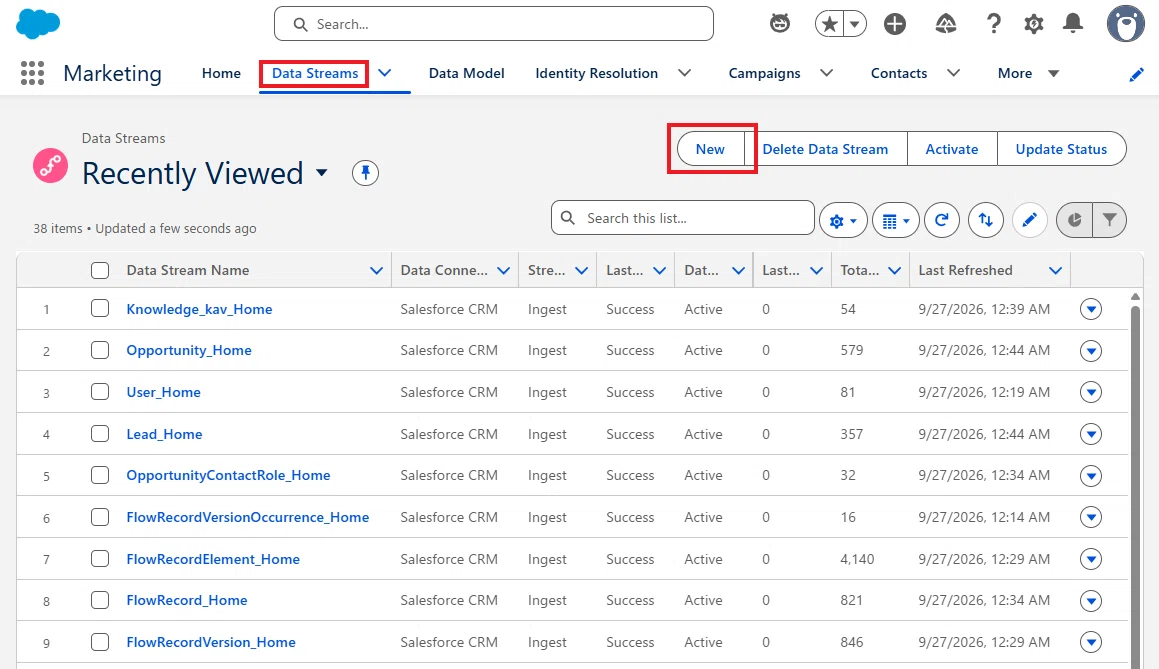Open the Opportunity_Home data stream link

coord(188,350)
